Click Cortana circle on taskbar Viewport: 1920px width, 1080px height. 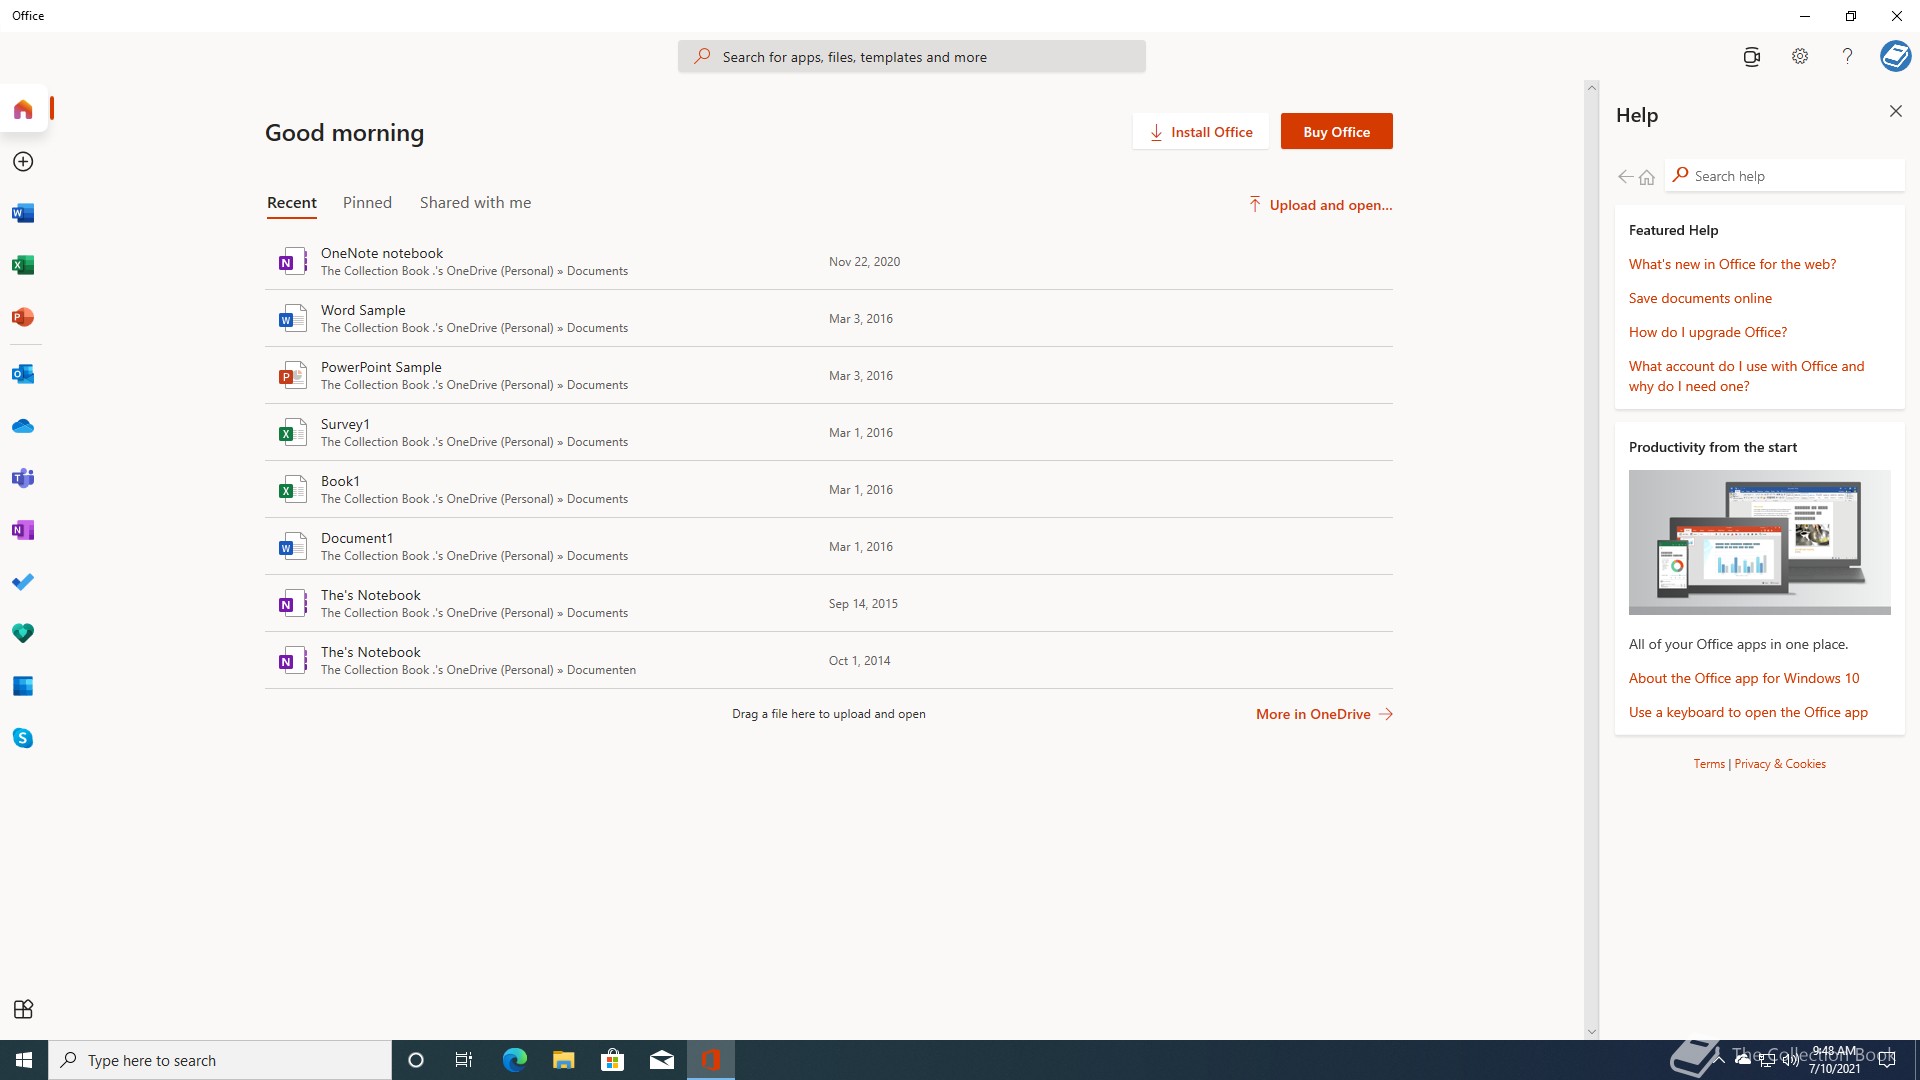point(416,1060)
